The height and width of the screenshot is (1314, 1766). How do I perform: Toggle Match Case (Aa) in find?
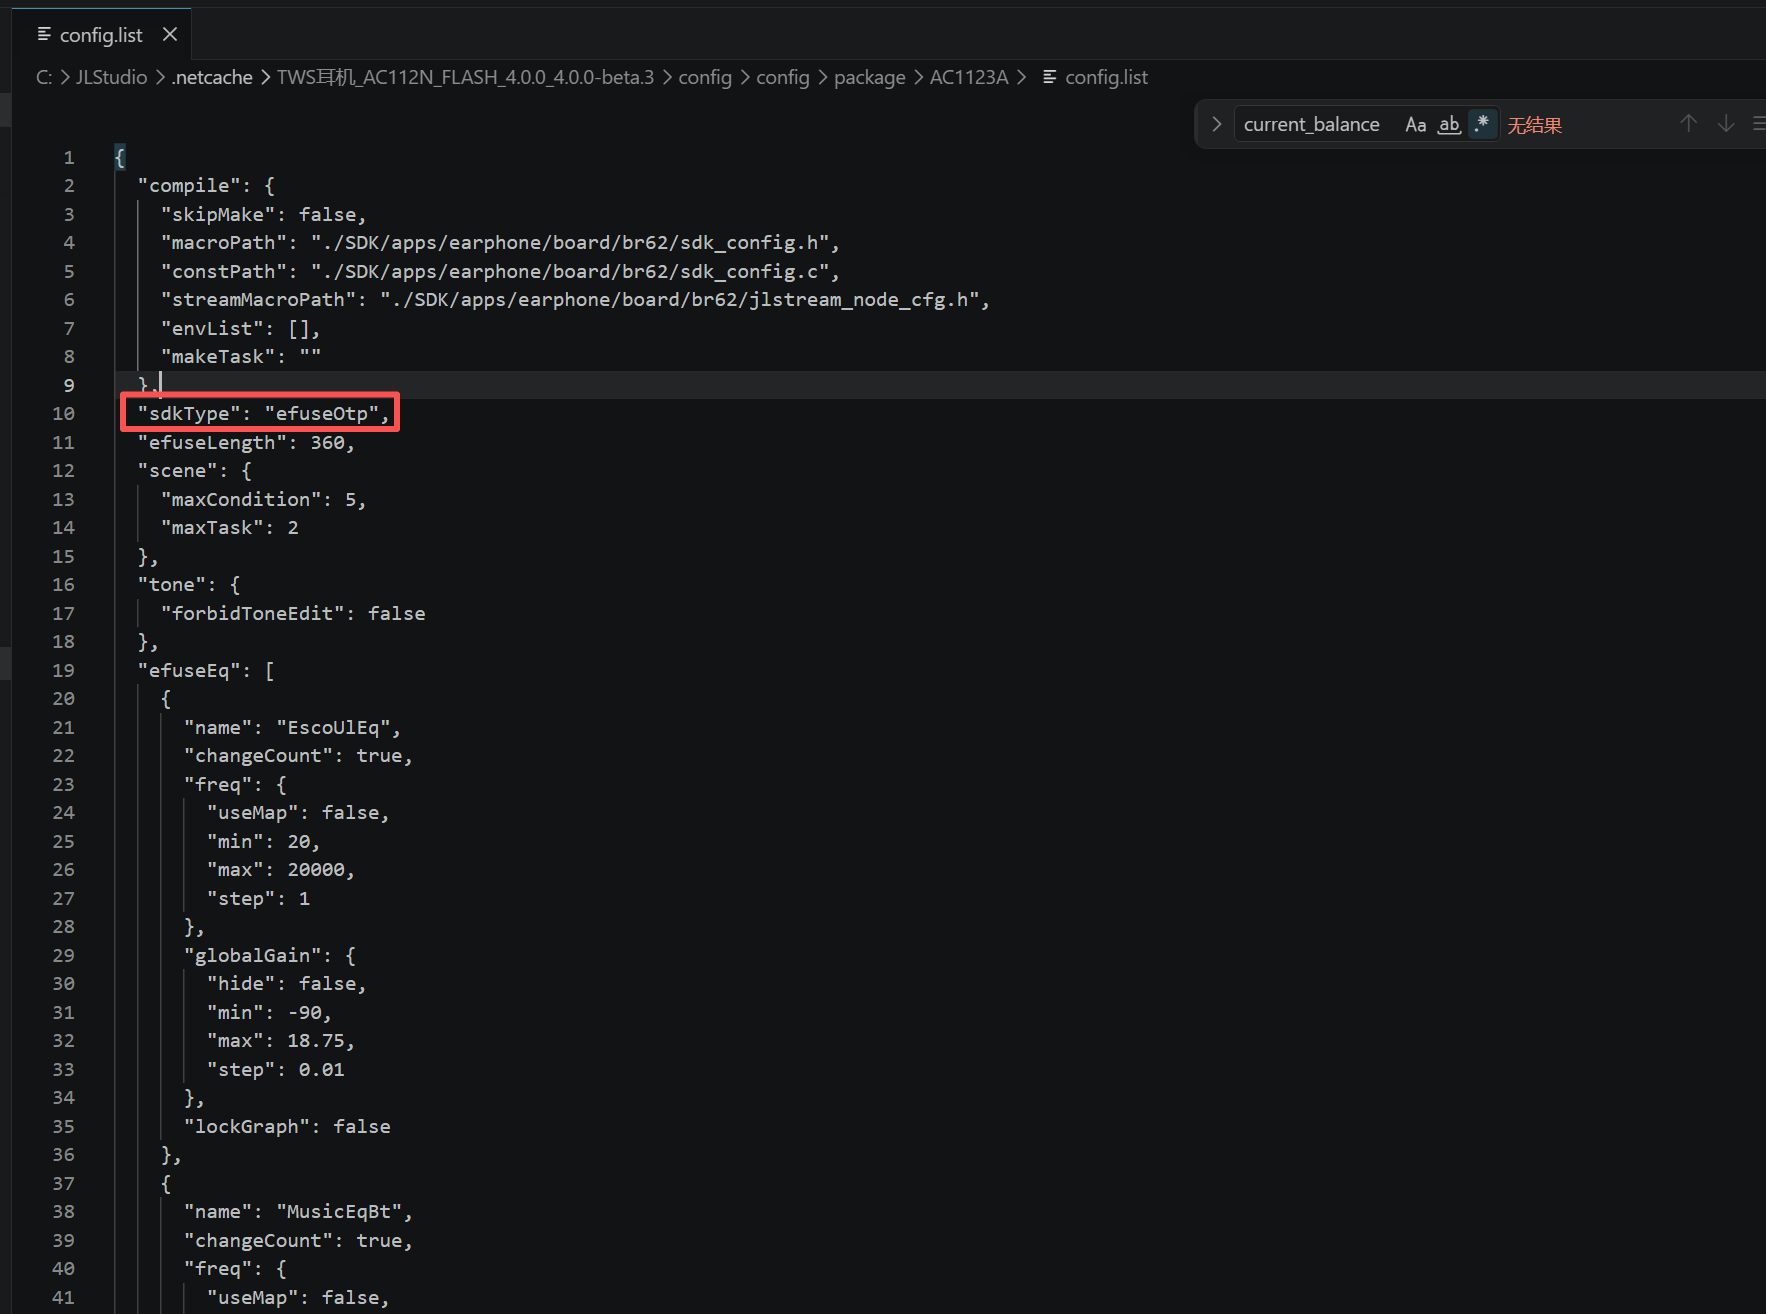(1415, 124)
